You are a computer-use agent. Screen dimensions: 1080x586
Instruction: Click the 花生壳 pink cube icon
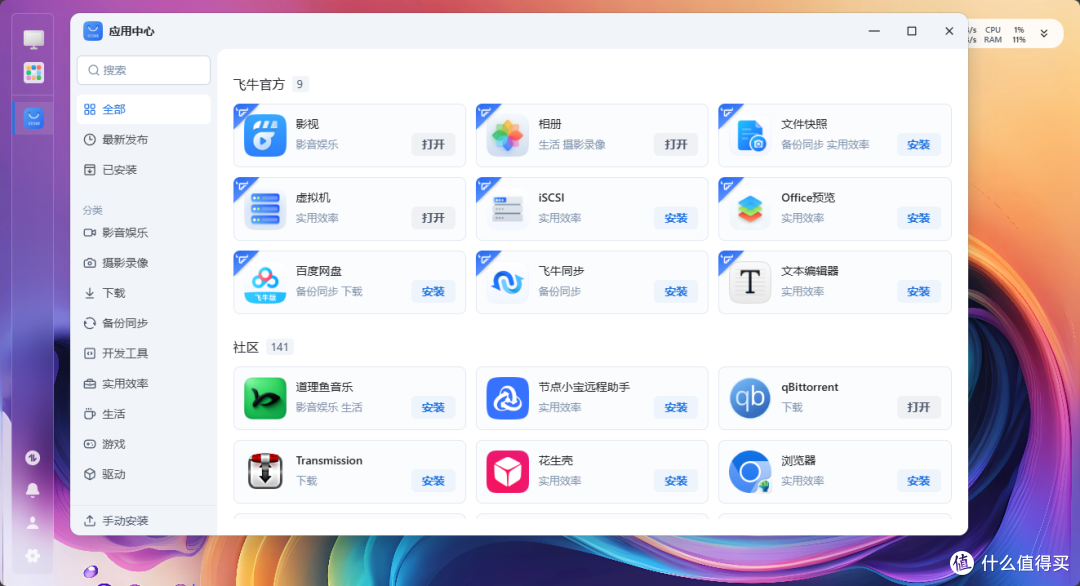coord(508,472)
